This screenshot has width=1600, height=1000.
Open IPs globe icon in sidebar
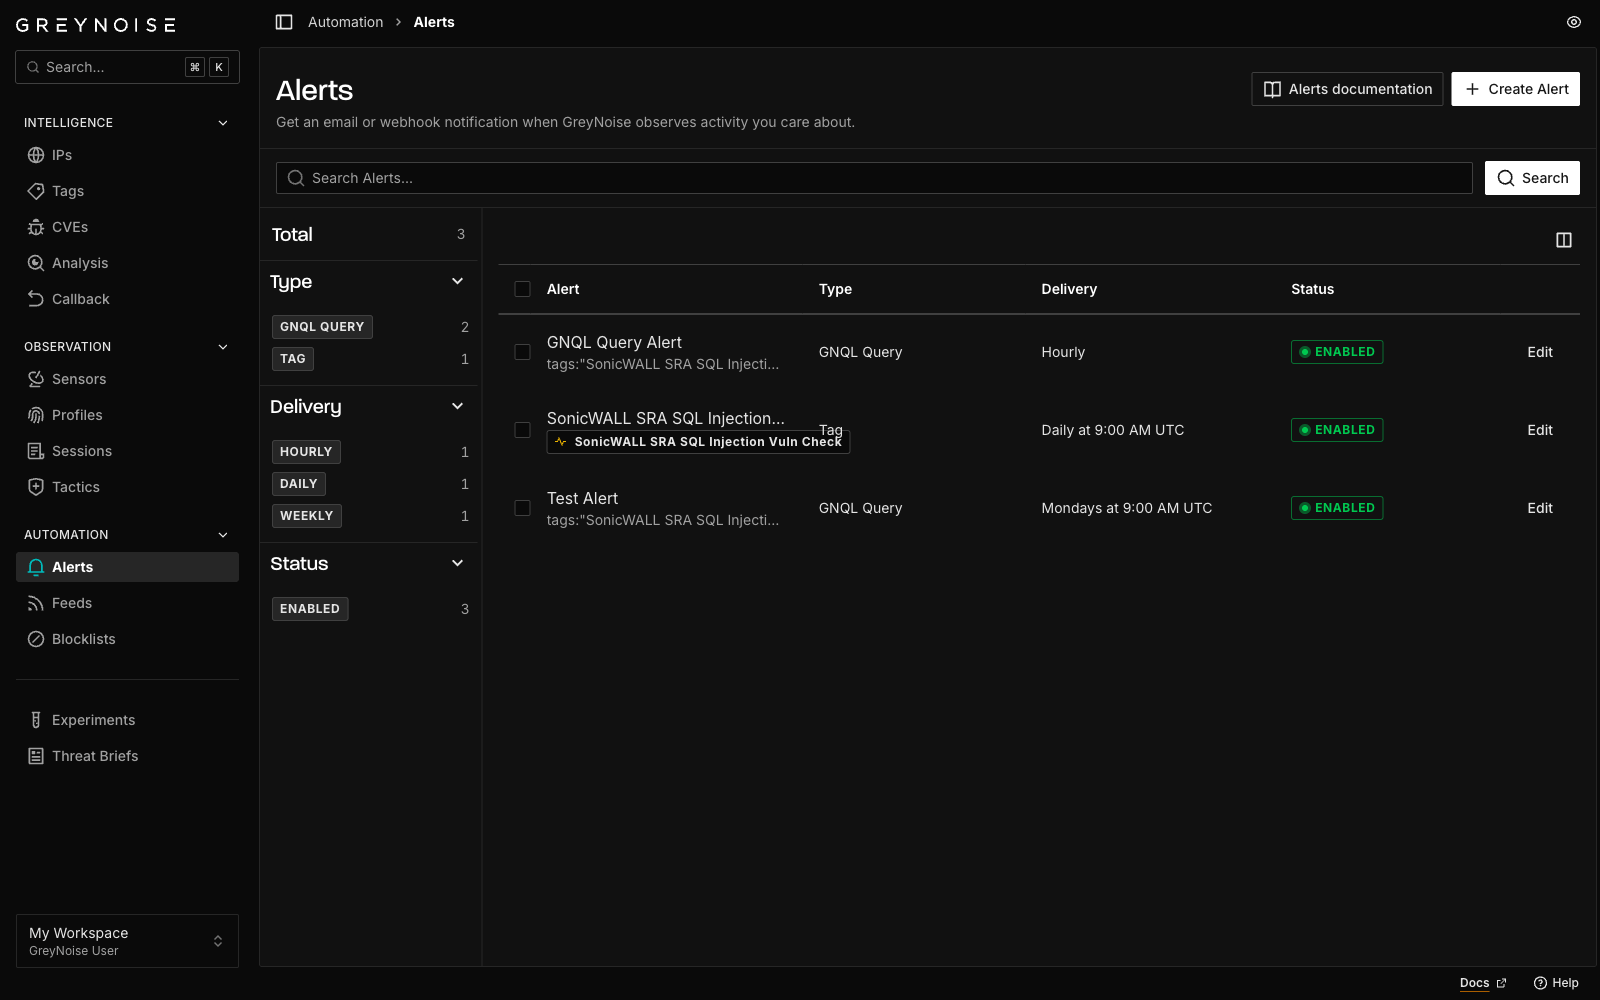pyautogui.click(x=36, y=155)
